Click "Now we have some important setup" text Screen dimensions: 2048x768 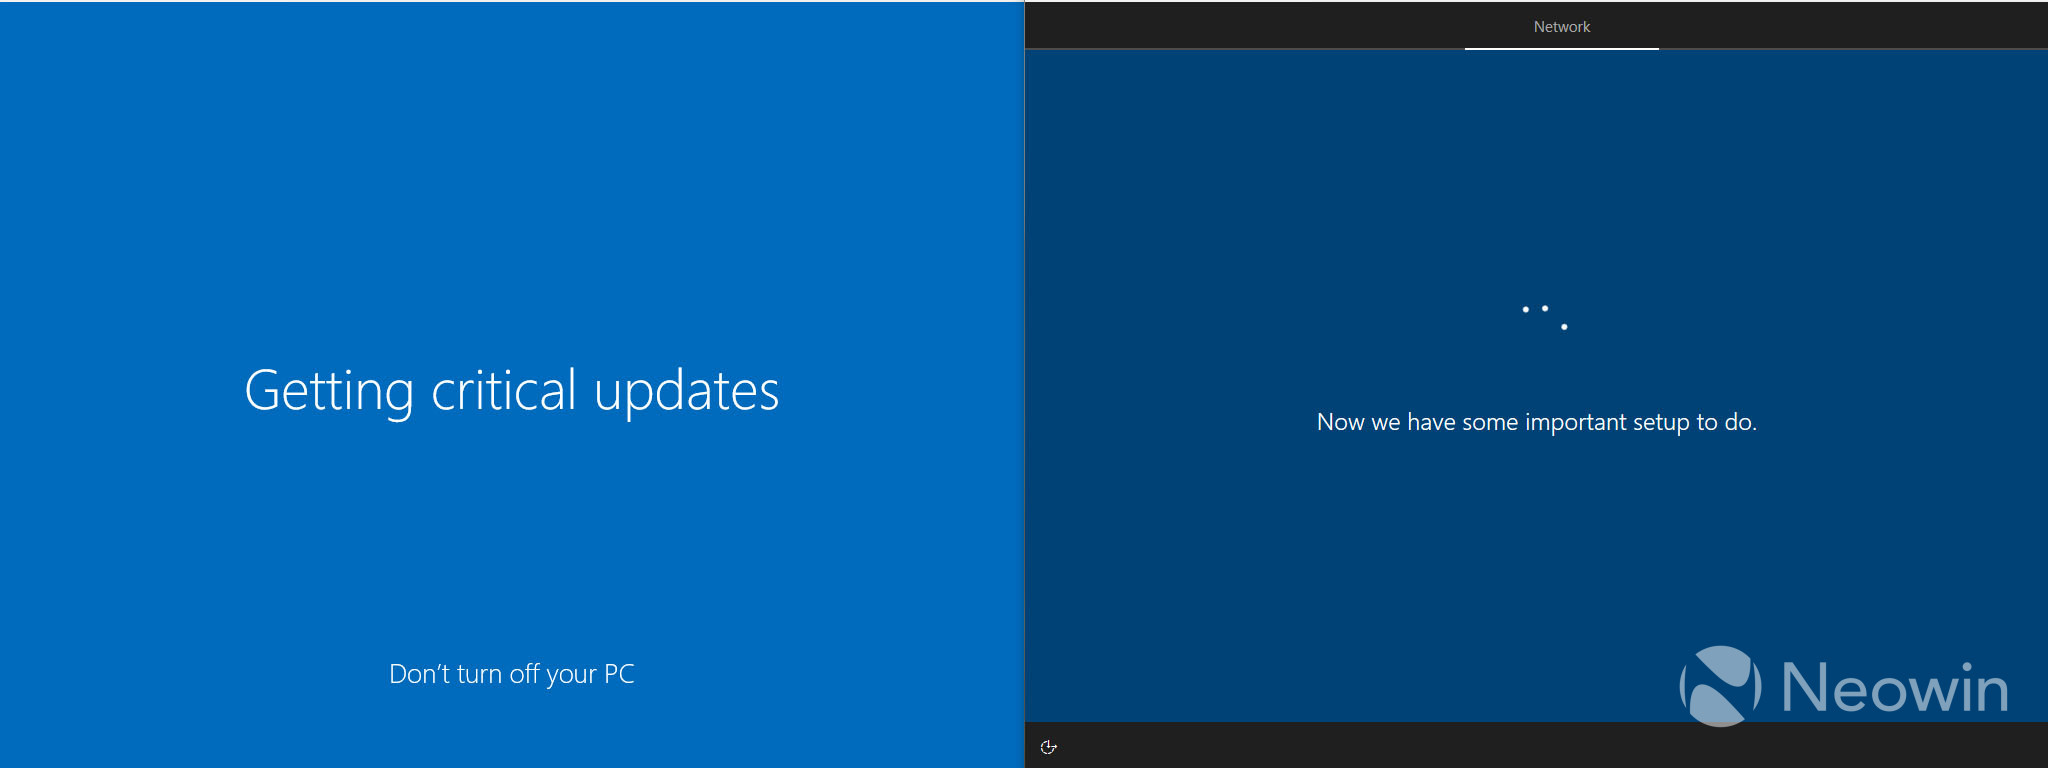(x=1536, y=422)
